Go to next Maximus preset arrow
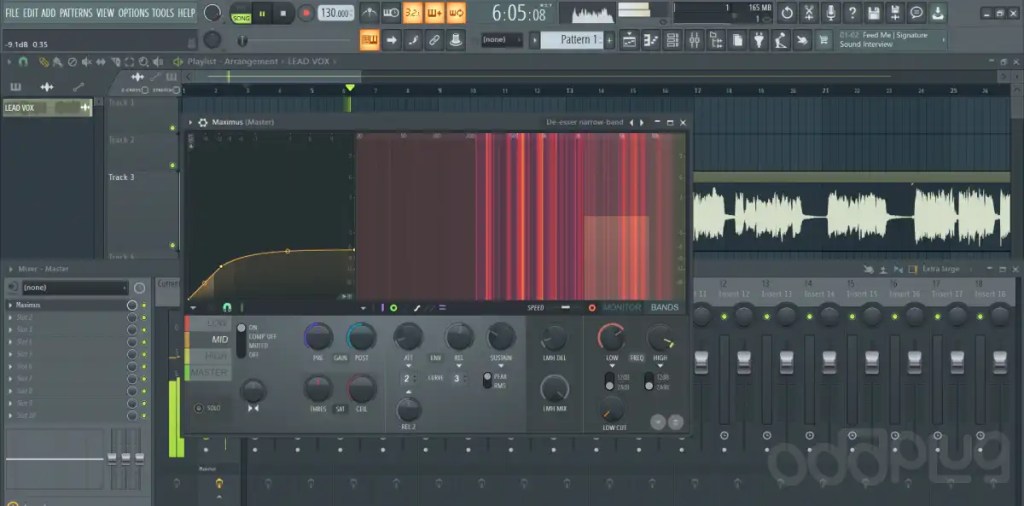This screenshot has height=506, width=1024. 642,123
